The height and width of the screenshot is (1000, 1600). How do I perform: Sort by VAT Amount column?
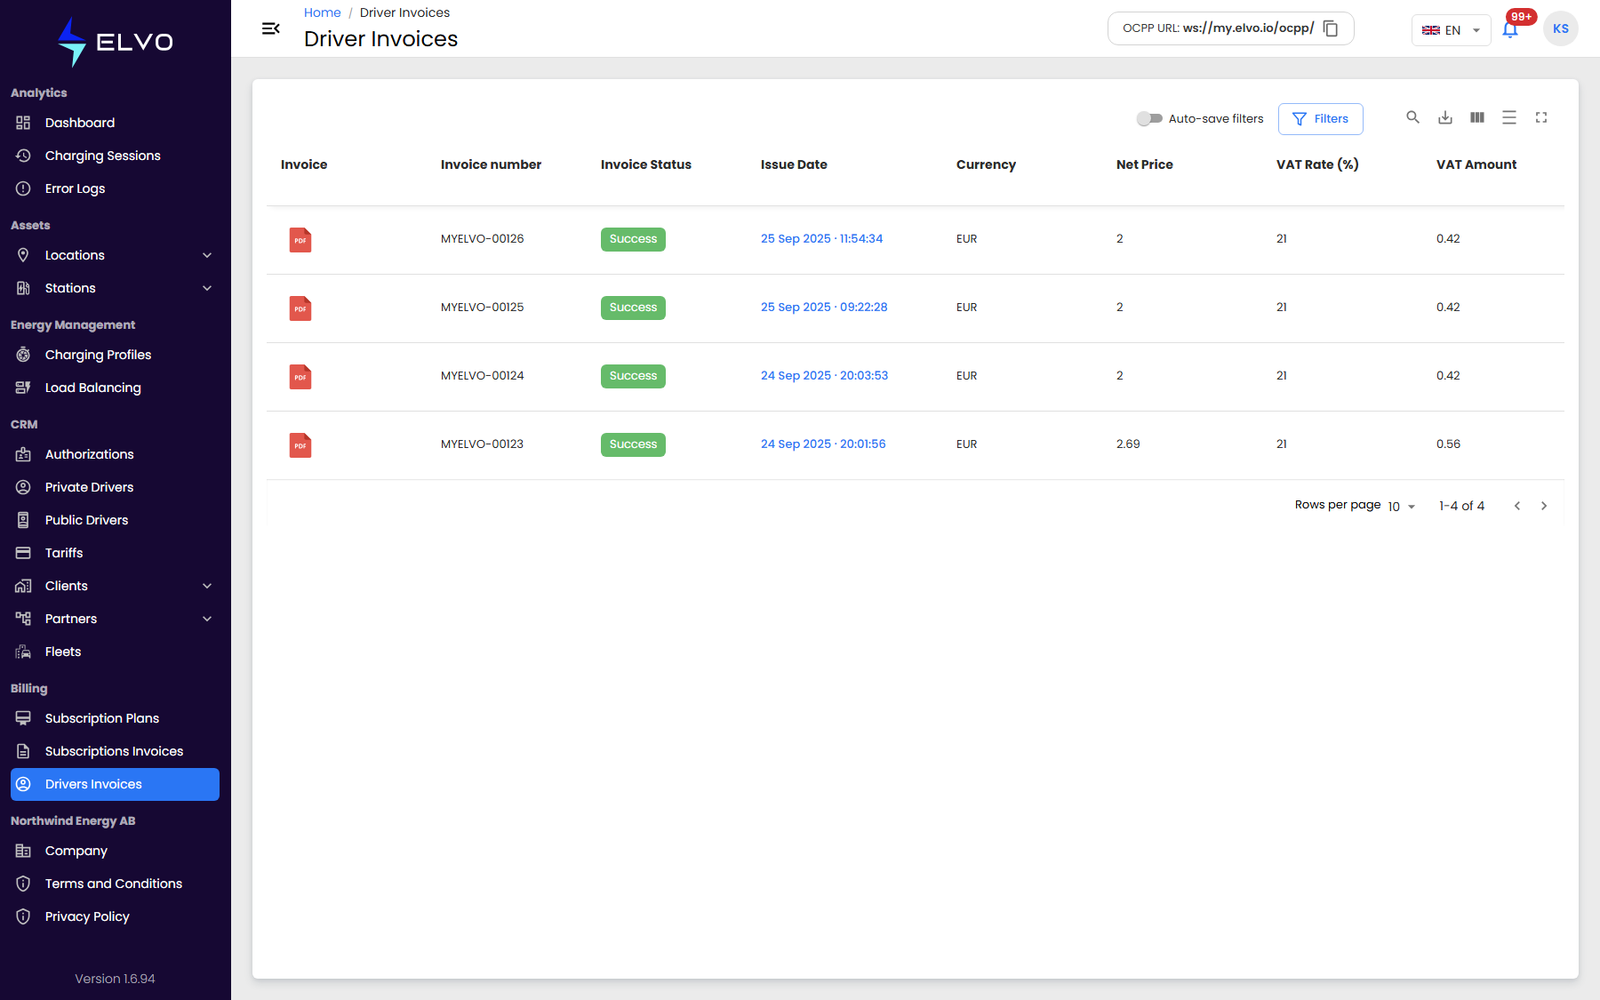pyautogui.click(x=1476, y=165)
